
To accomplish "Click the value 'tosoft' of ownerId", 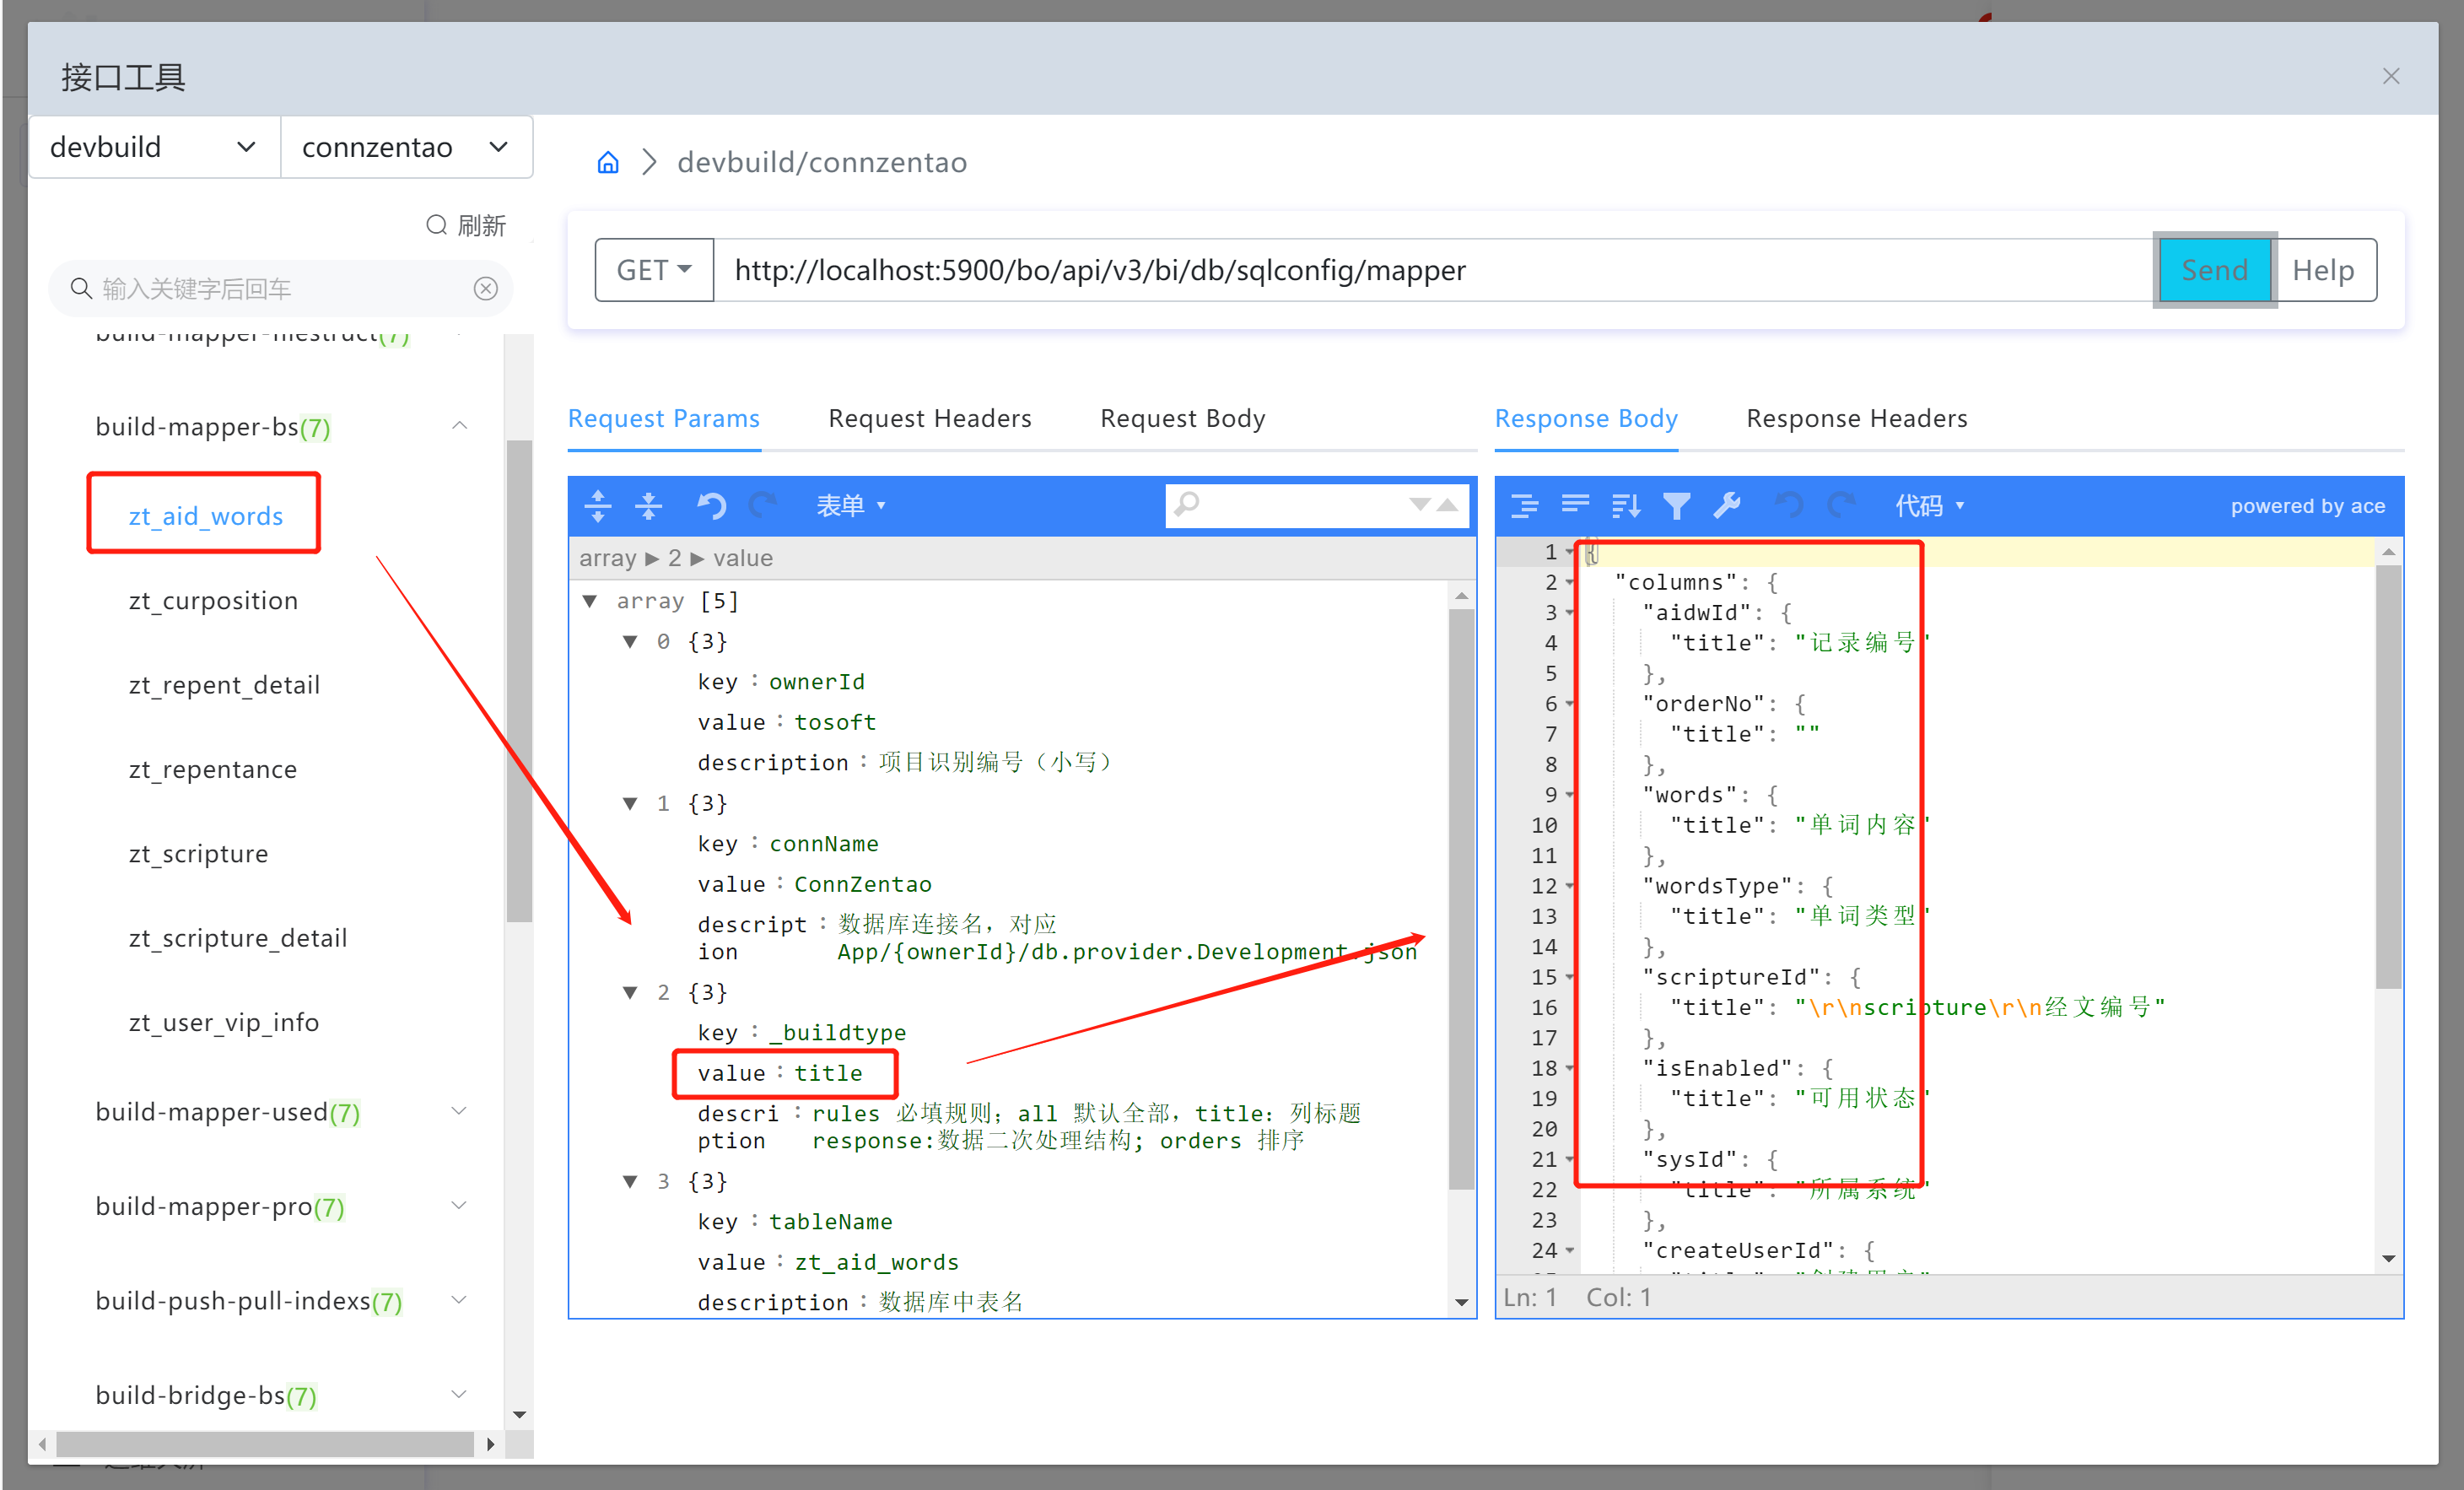I will click(835, 722).
